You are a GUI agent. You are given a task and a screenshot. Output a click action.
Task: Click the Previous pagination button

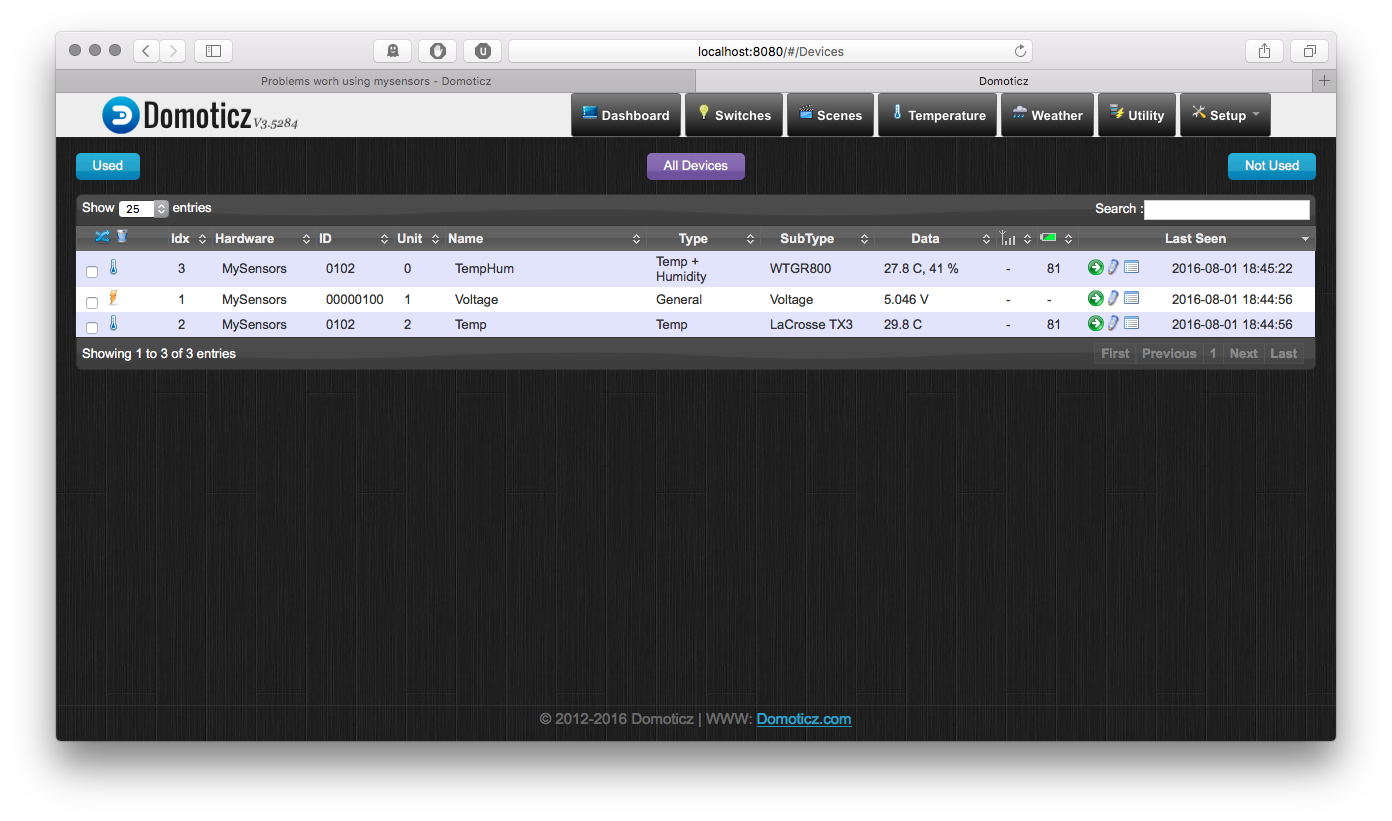tap(1169, 353)
